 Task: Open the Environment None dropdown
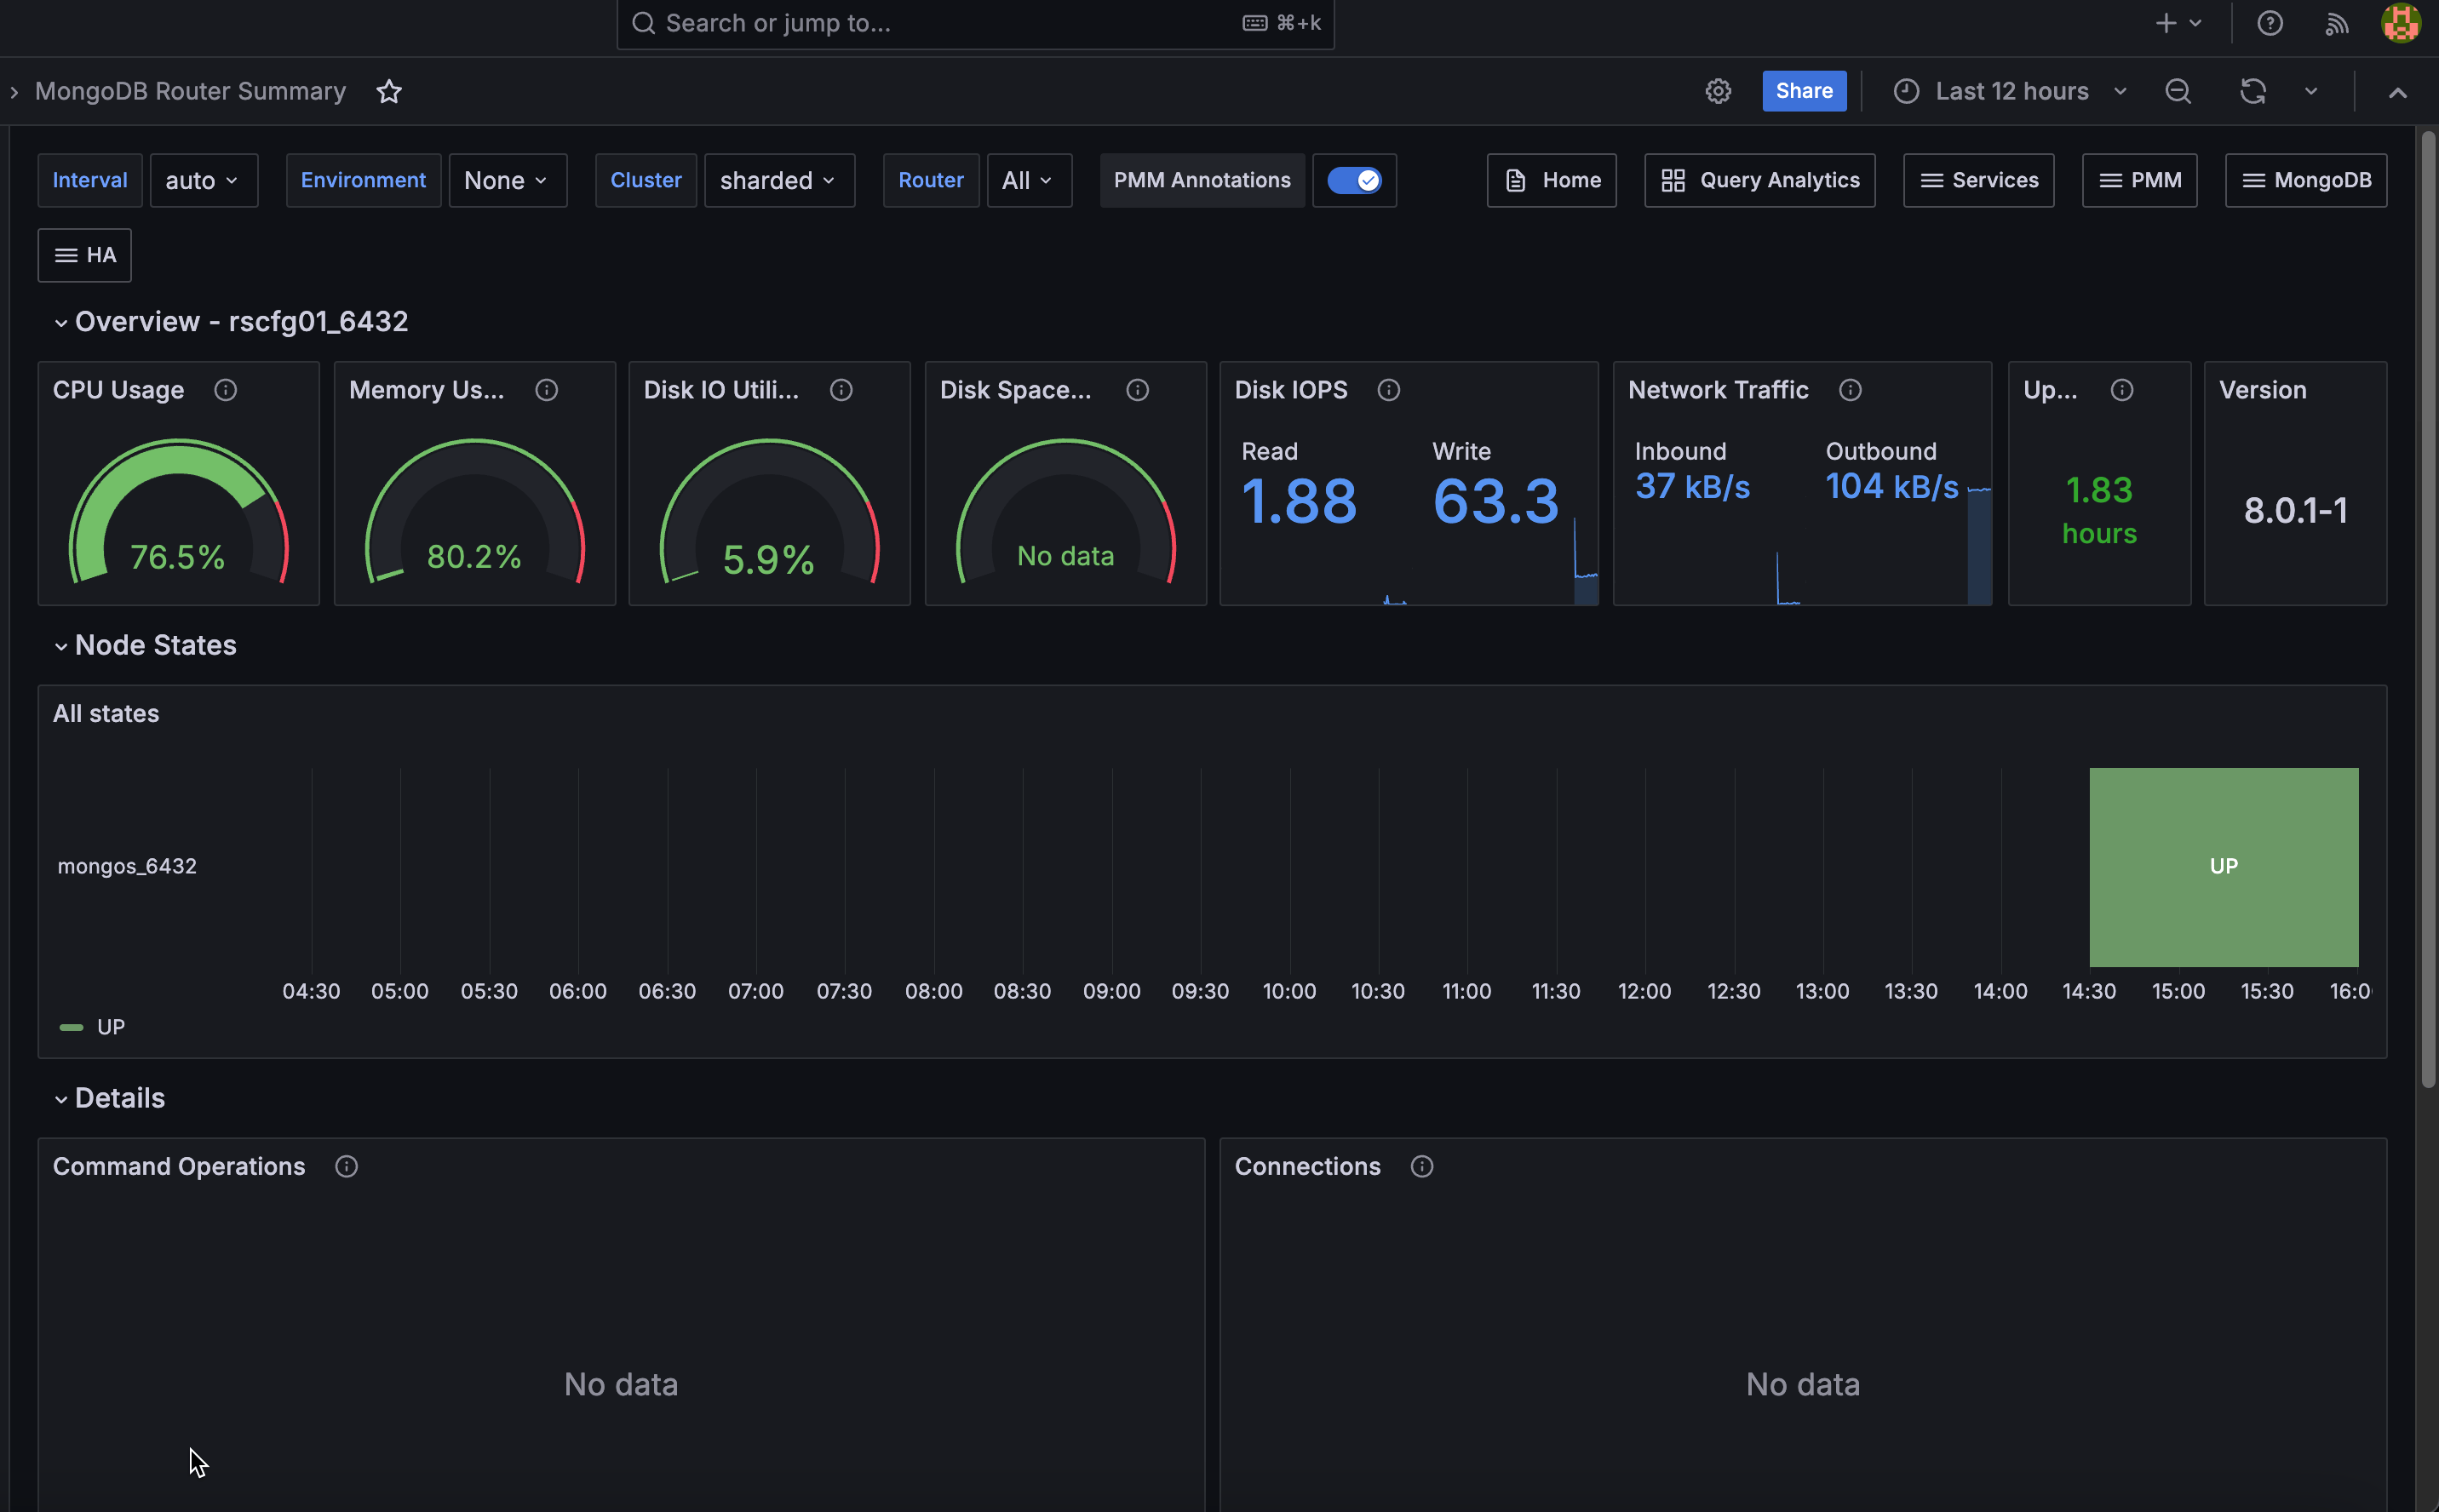coord(507,180)
